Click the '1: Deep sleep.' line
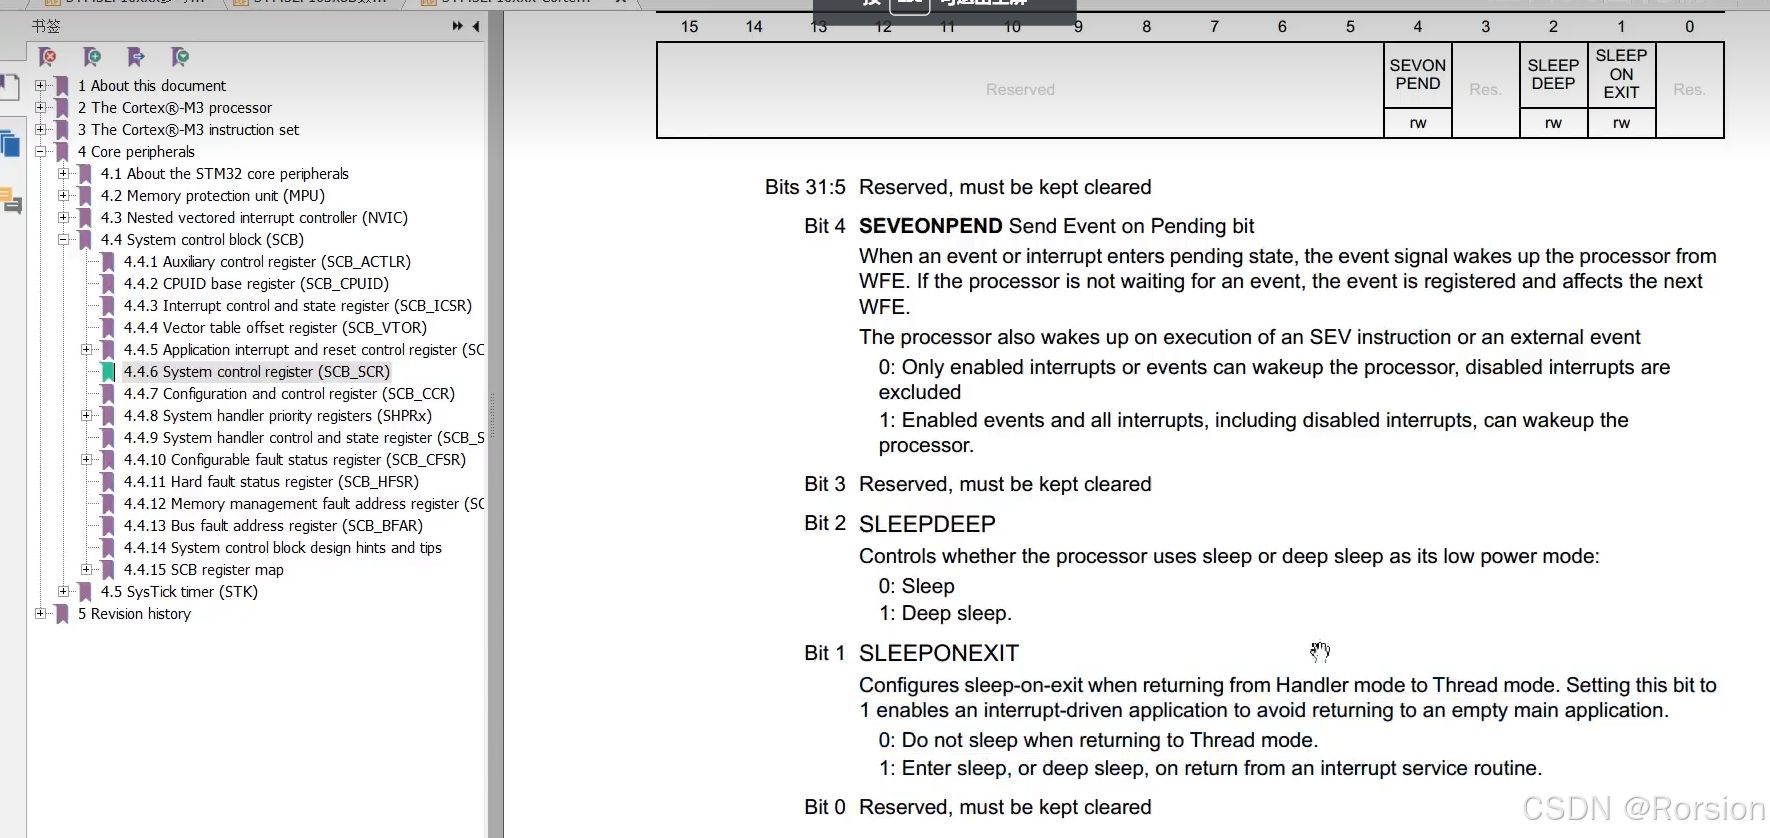Image resolution: width=1770 pixels, height=838 pixels. (945, 613)
